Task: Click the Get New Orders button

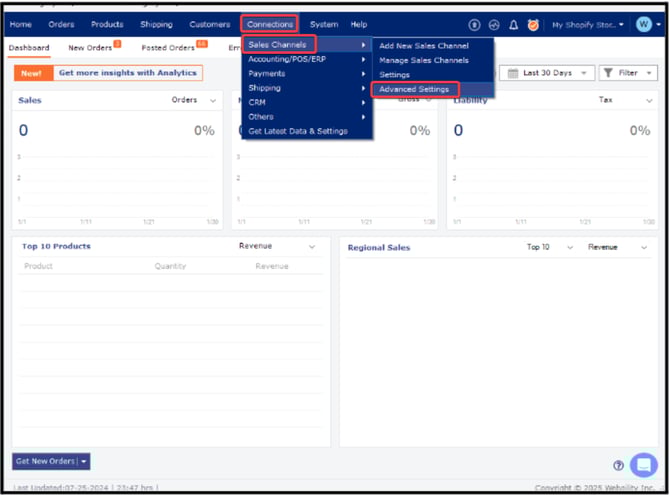Action: 45,461
